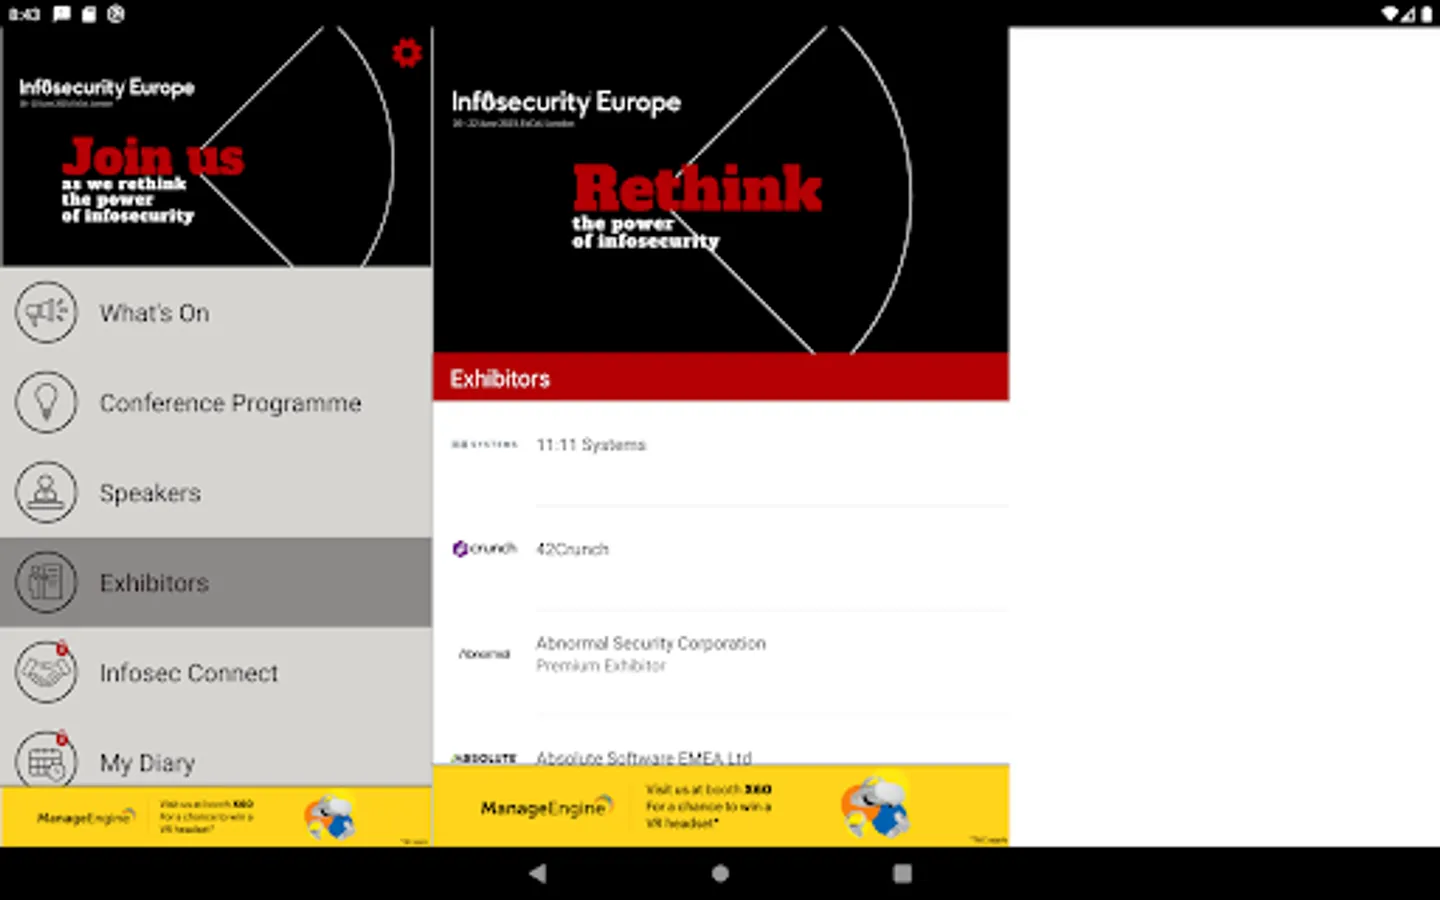
Task: Open My Diary from the menu
Action: (216, 752)
